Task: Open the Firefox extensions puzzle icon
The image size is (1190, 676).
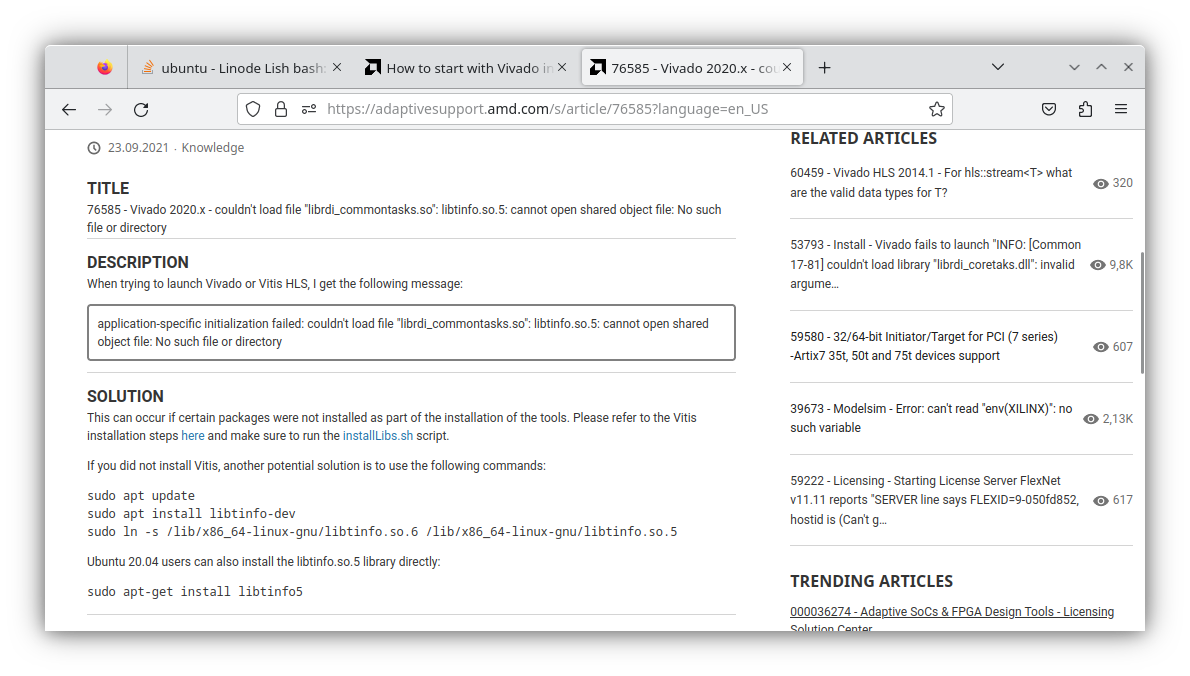Action: pos(1085,108)
